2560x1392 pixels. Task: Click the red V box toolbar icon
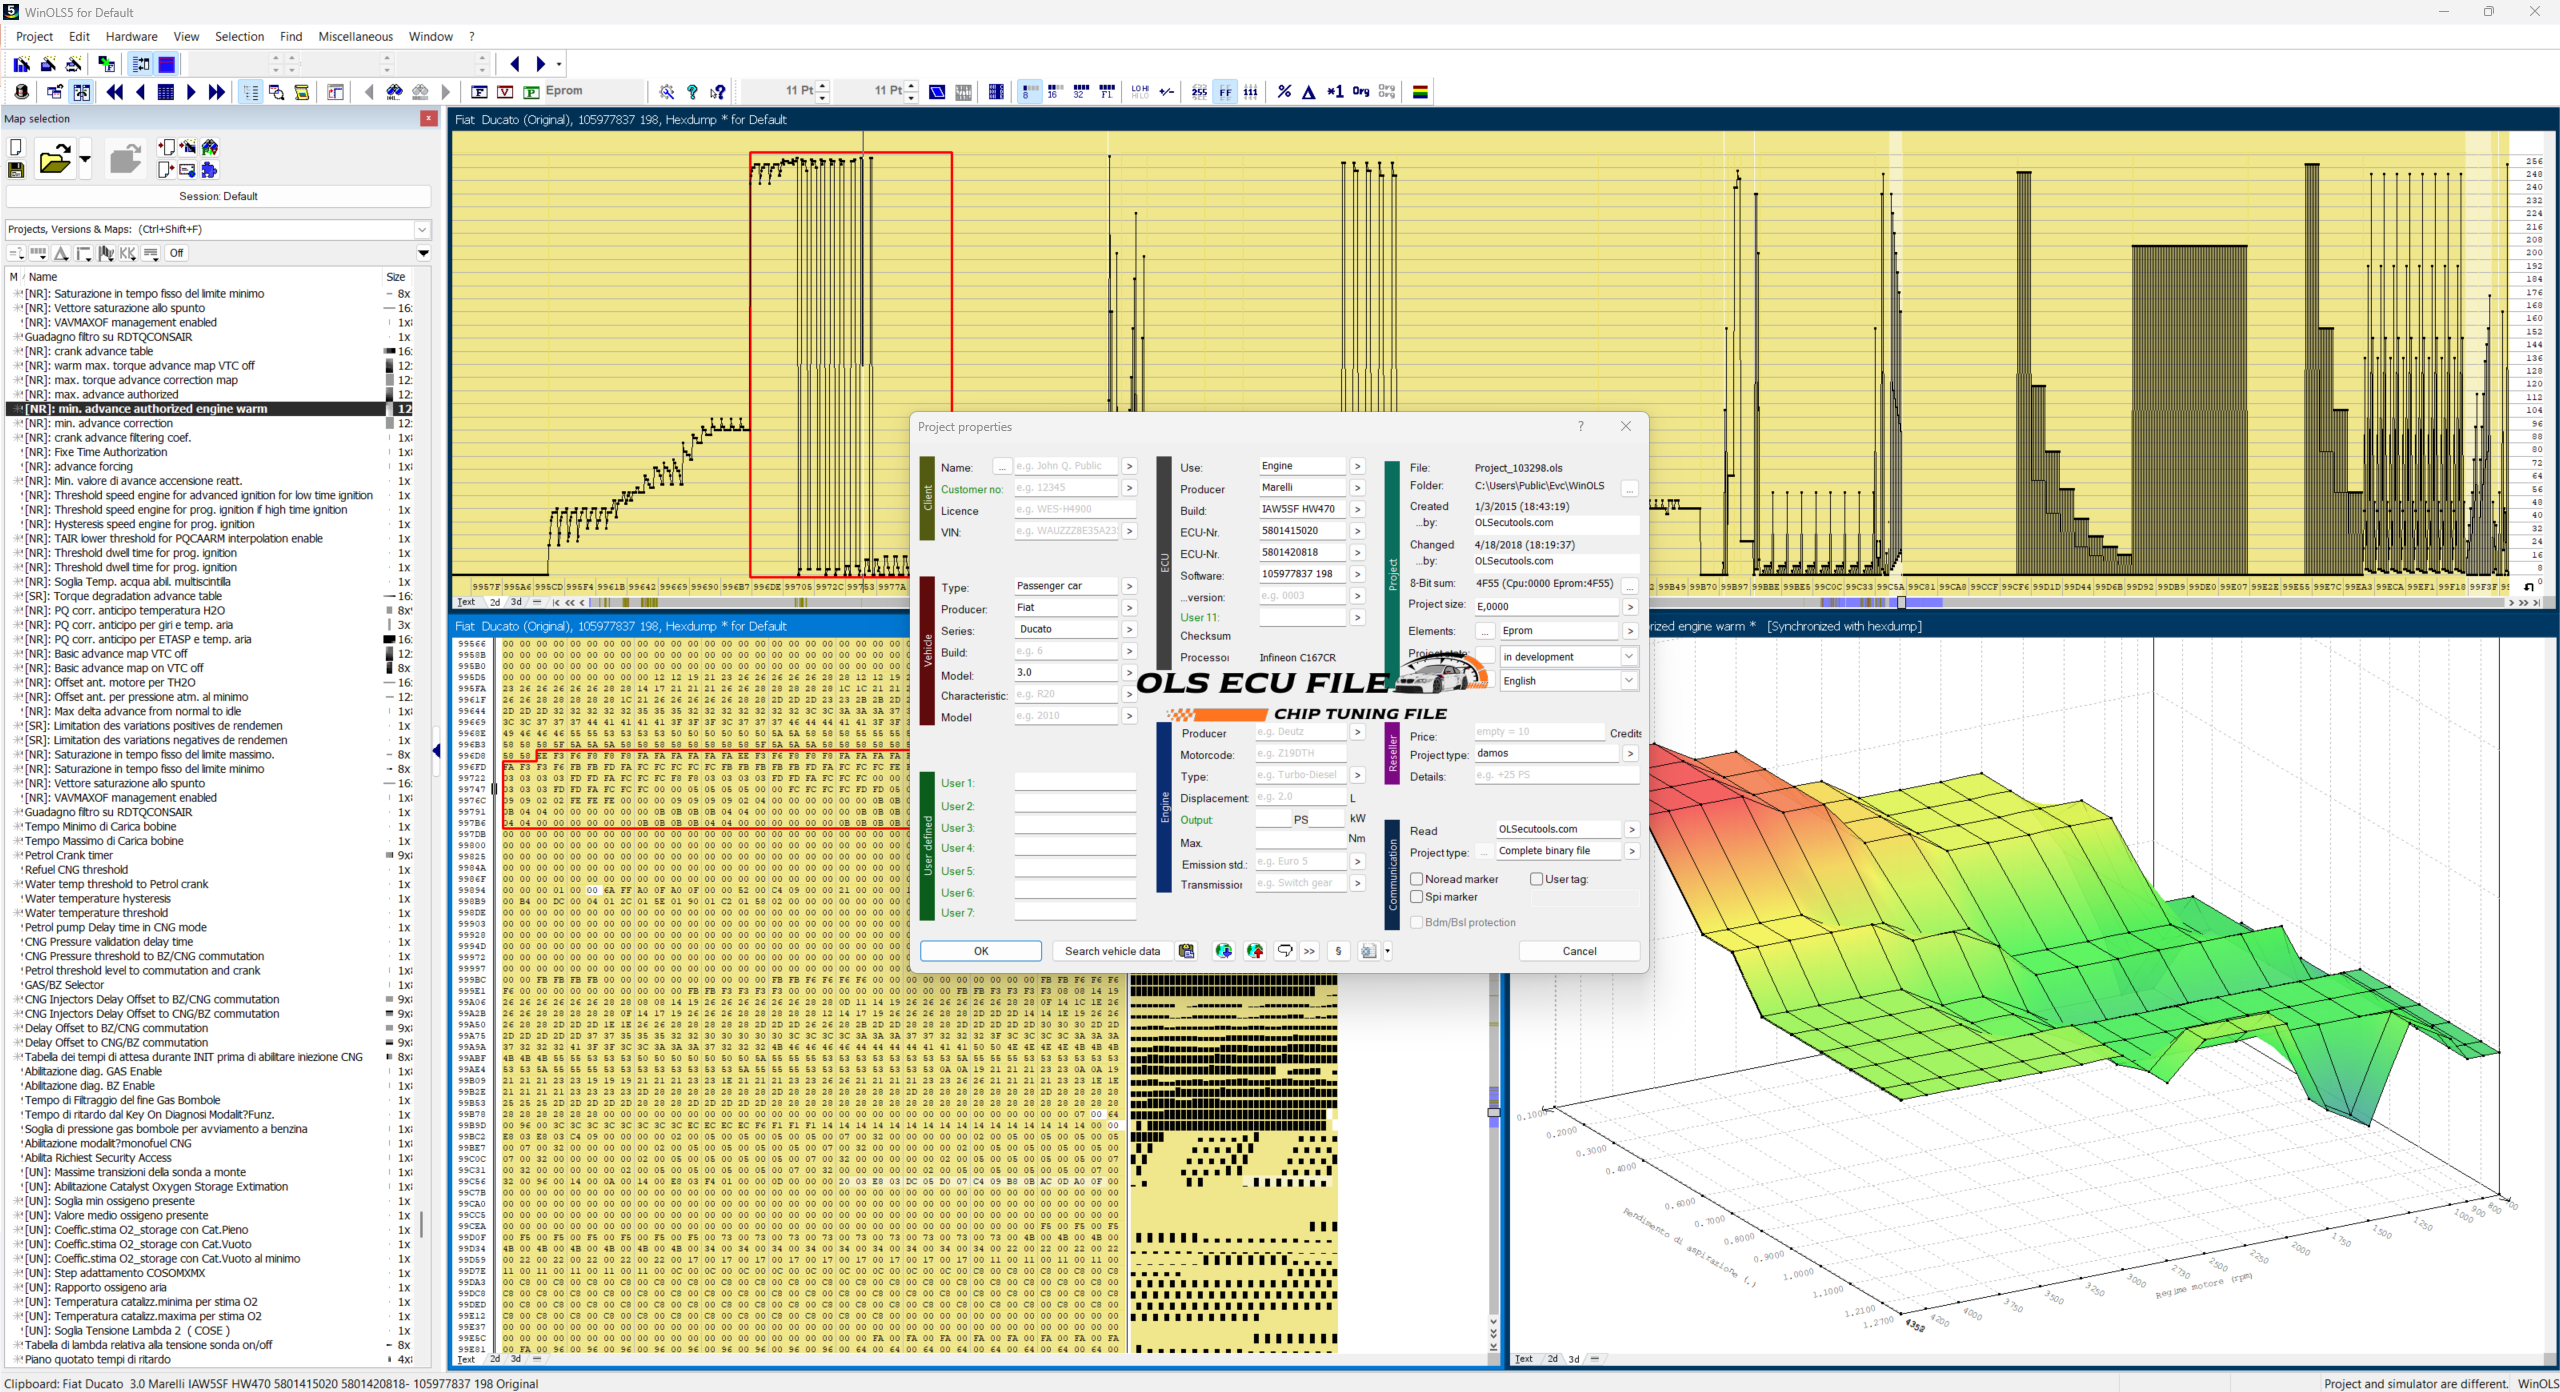[x=505, y=92]
